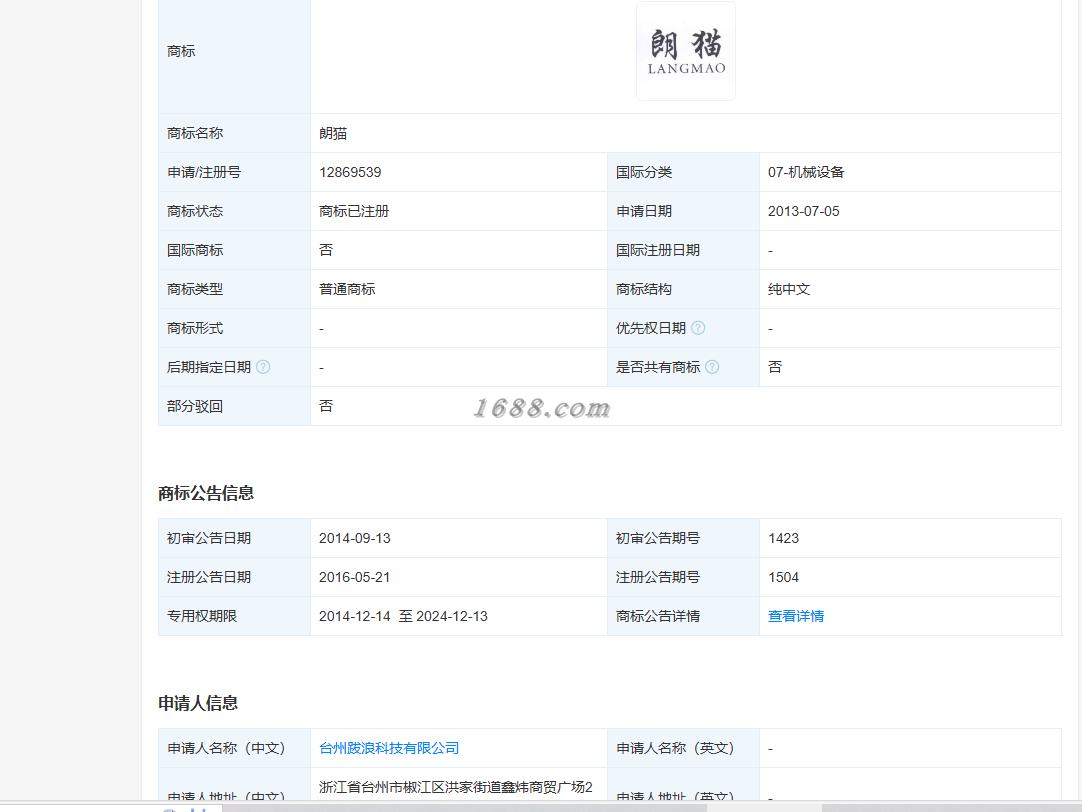Click the 商标状态 label cell
The width and height of the screenshot is (1082, 812).
pyautogui.click(x=235, y=211)
